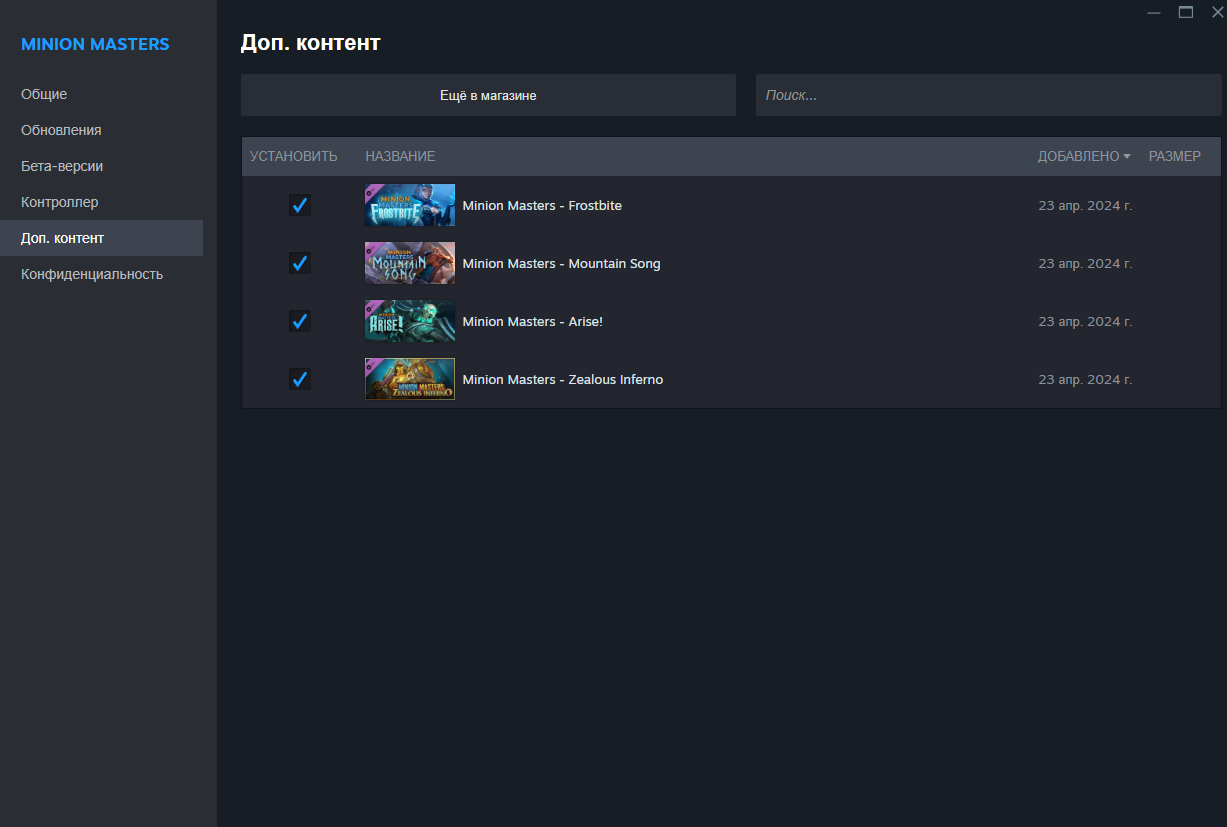Open the Zealous Inferno DLC thumbnail
The image size is (1227, 827).
[410, 379]
